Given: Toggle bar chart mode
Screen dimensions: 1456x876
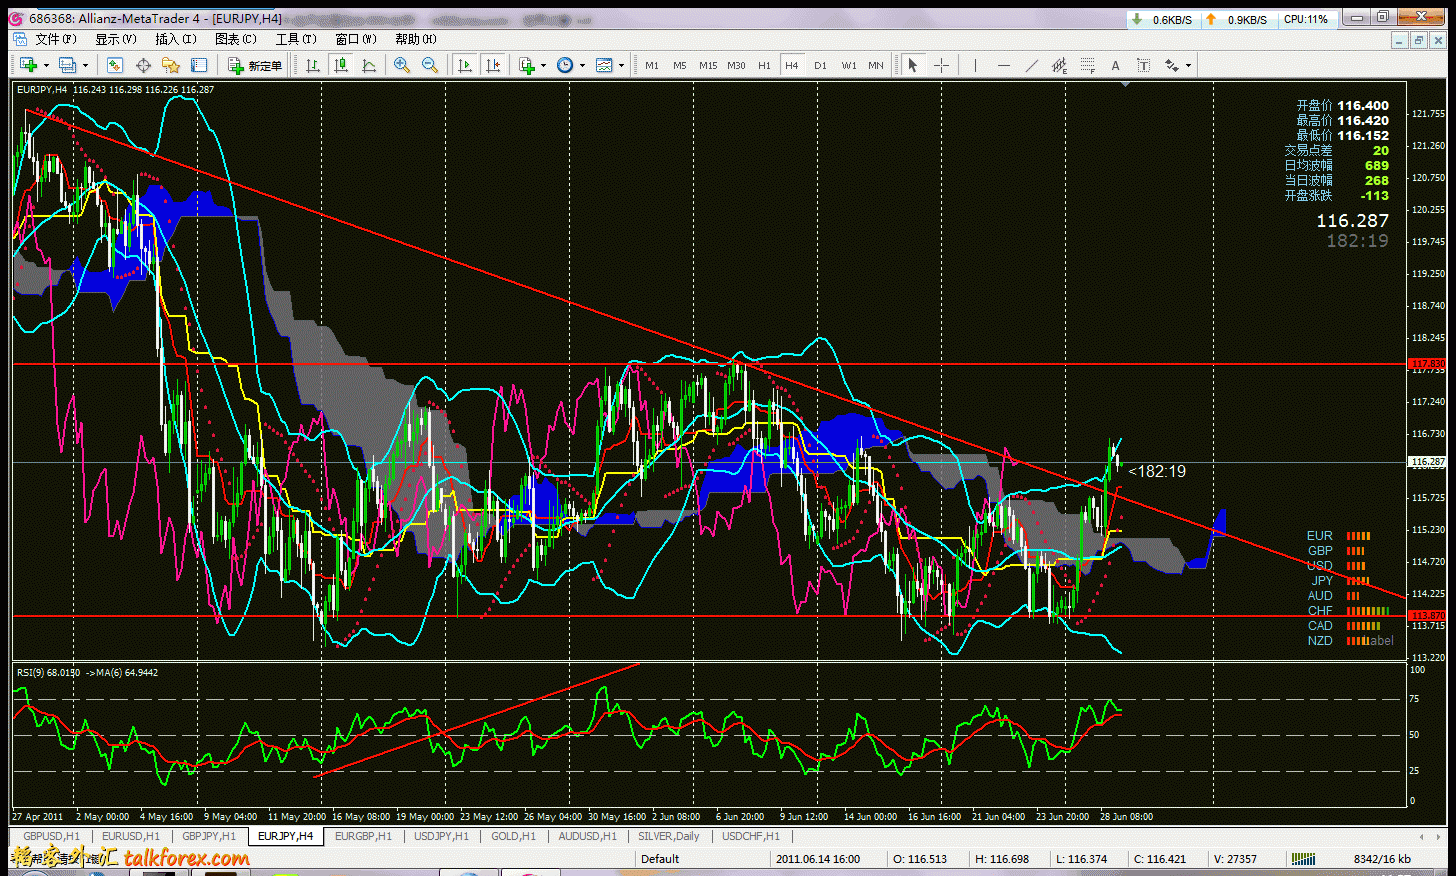Looking at the screenshot, I should point(313,65).
